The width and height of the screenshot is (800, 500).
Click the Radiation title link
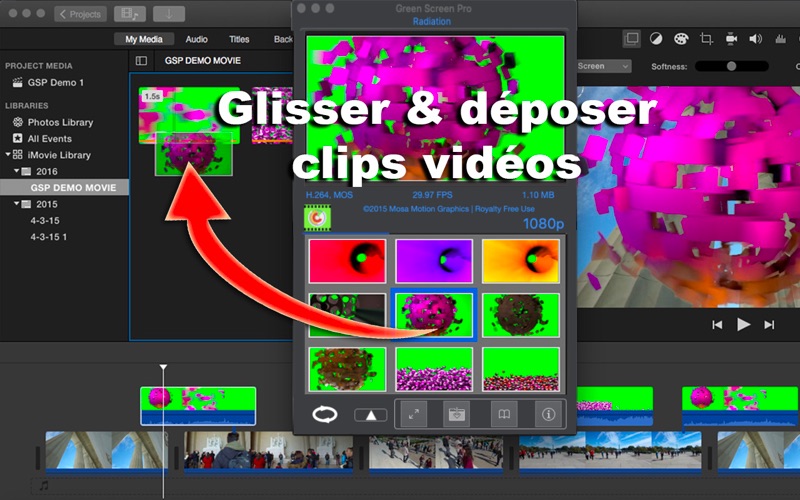[432, 21]
